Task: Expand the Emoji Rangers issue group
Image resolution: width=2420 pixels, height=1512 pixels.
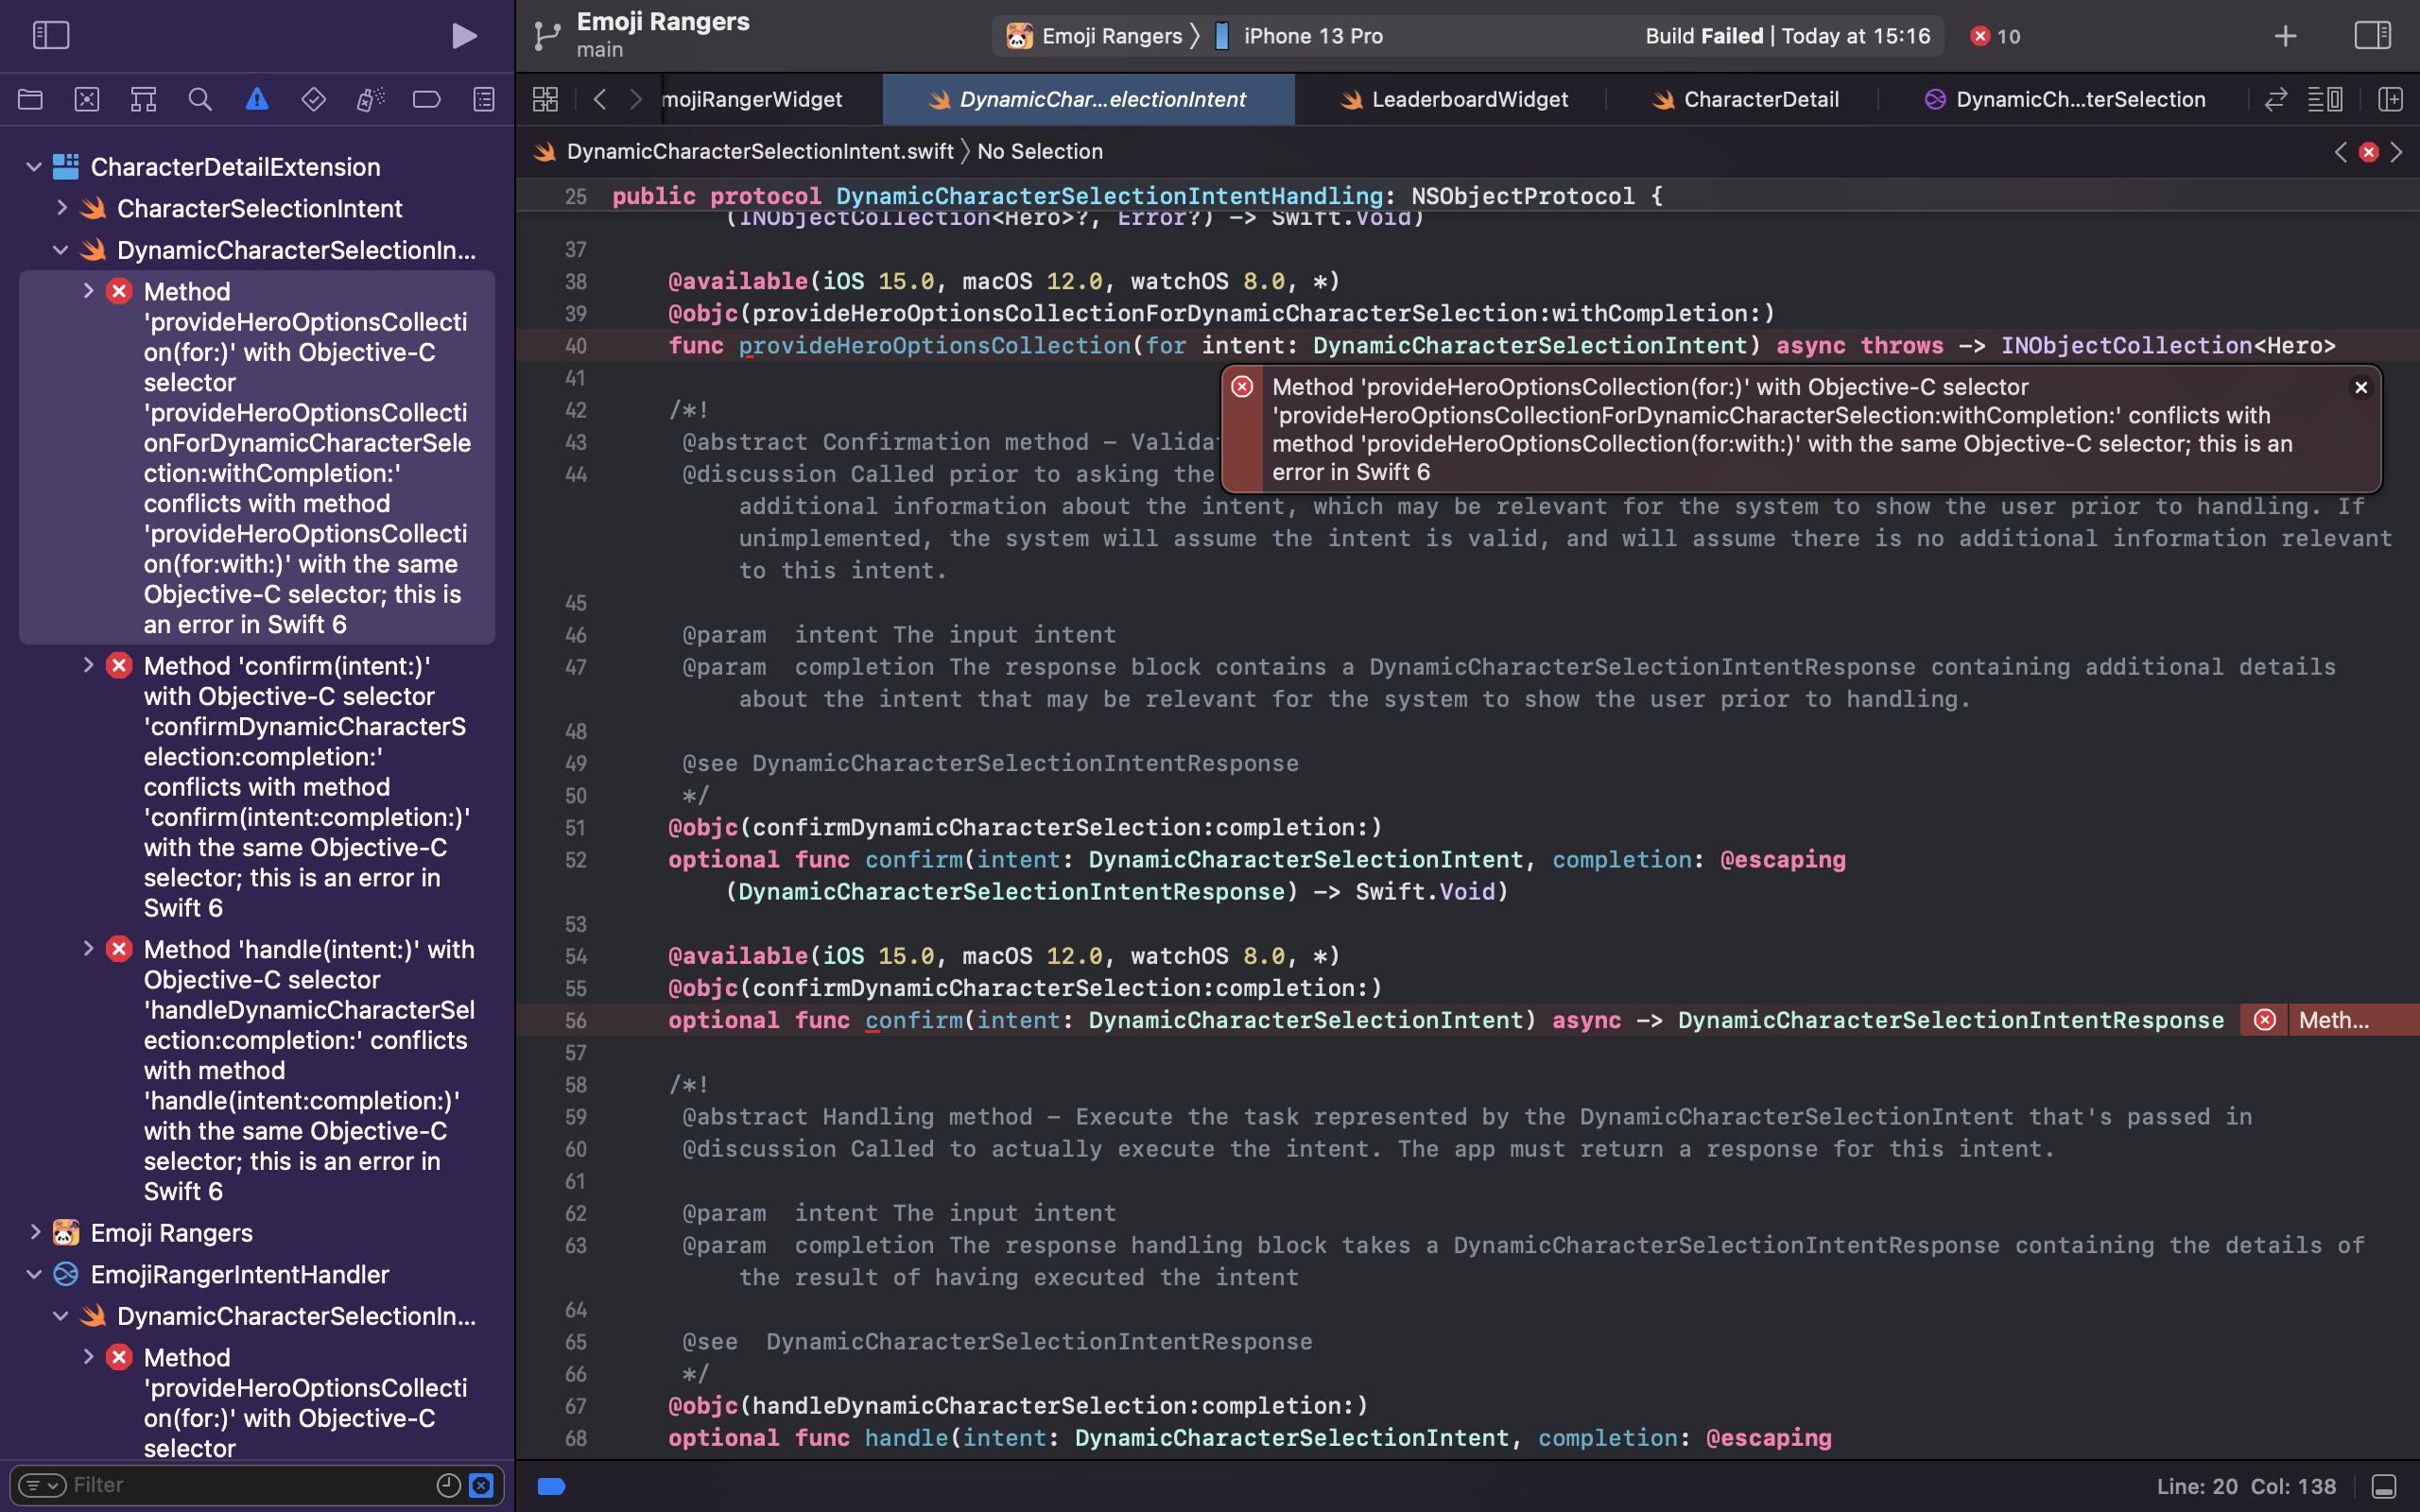Action: (x=35, y=1232)
